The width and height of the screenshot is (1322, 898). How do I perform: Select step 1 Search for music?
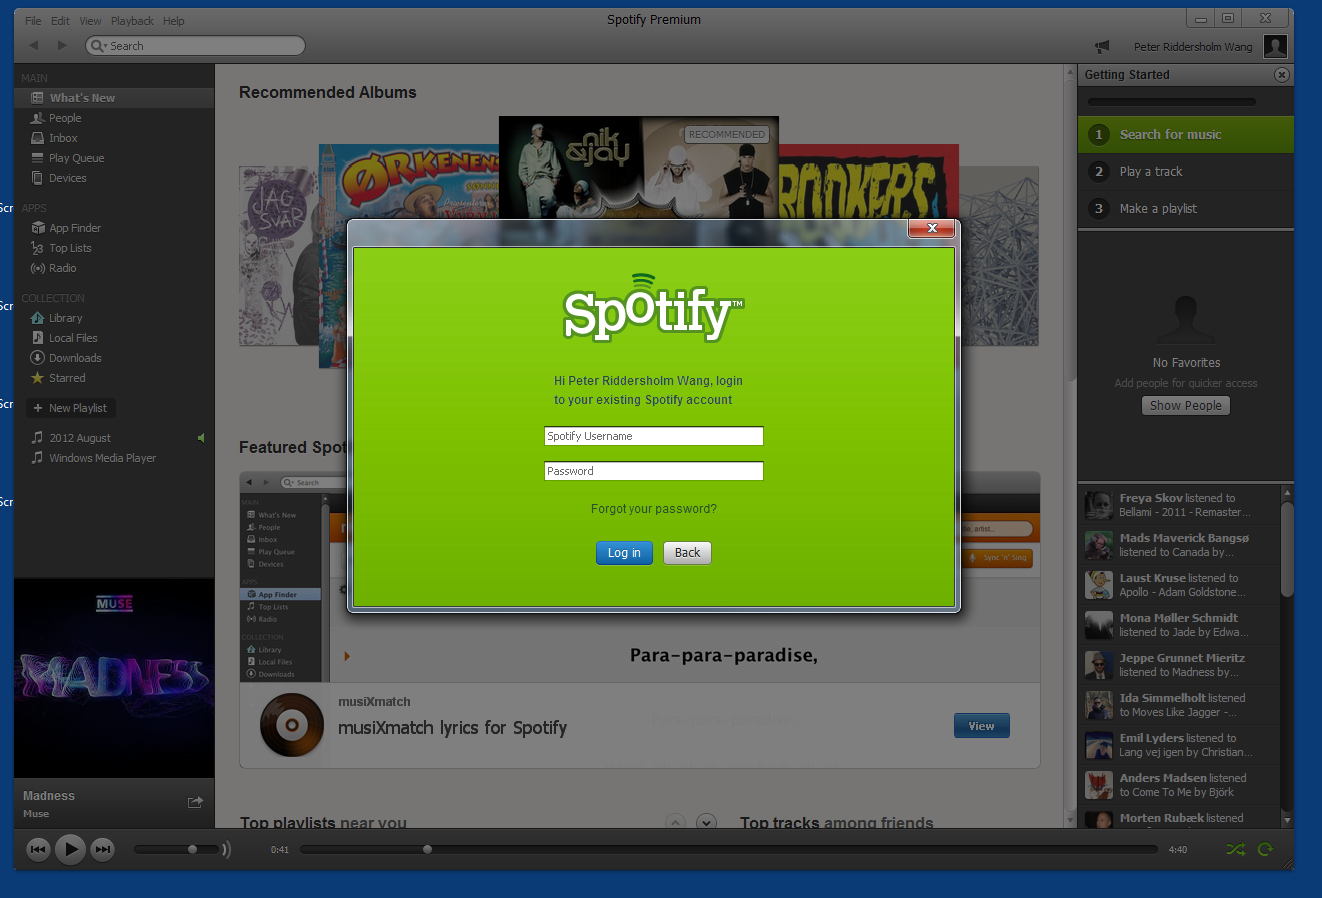pyautogui.click(x=1185, y=135)
